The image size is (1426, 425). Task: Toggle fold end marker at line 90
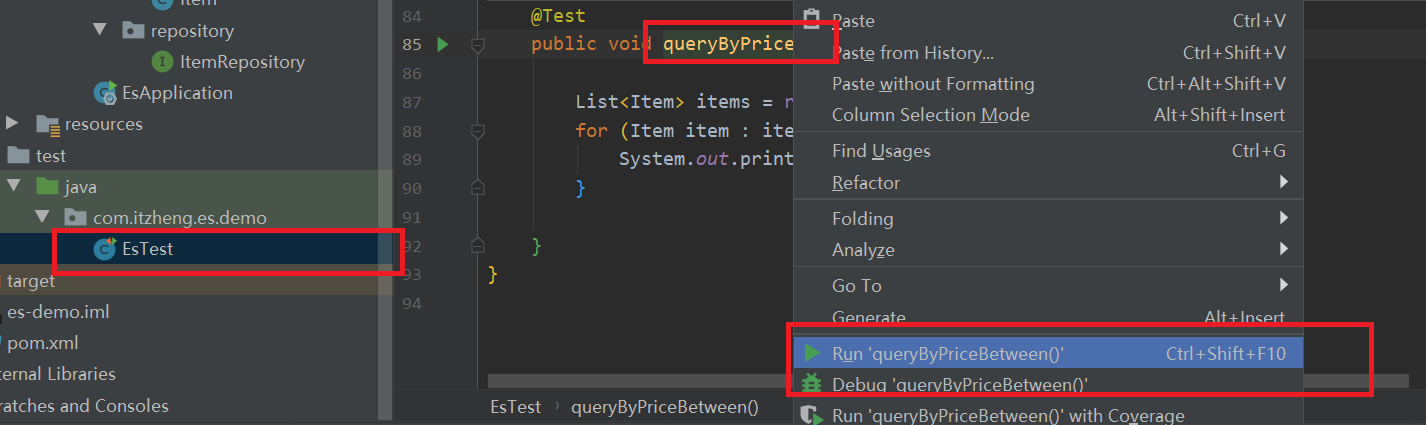click(477, 188)
